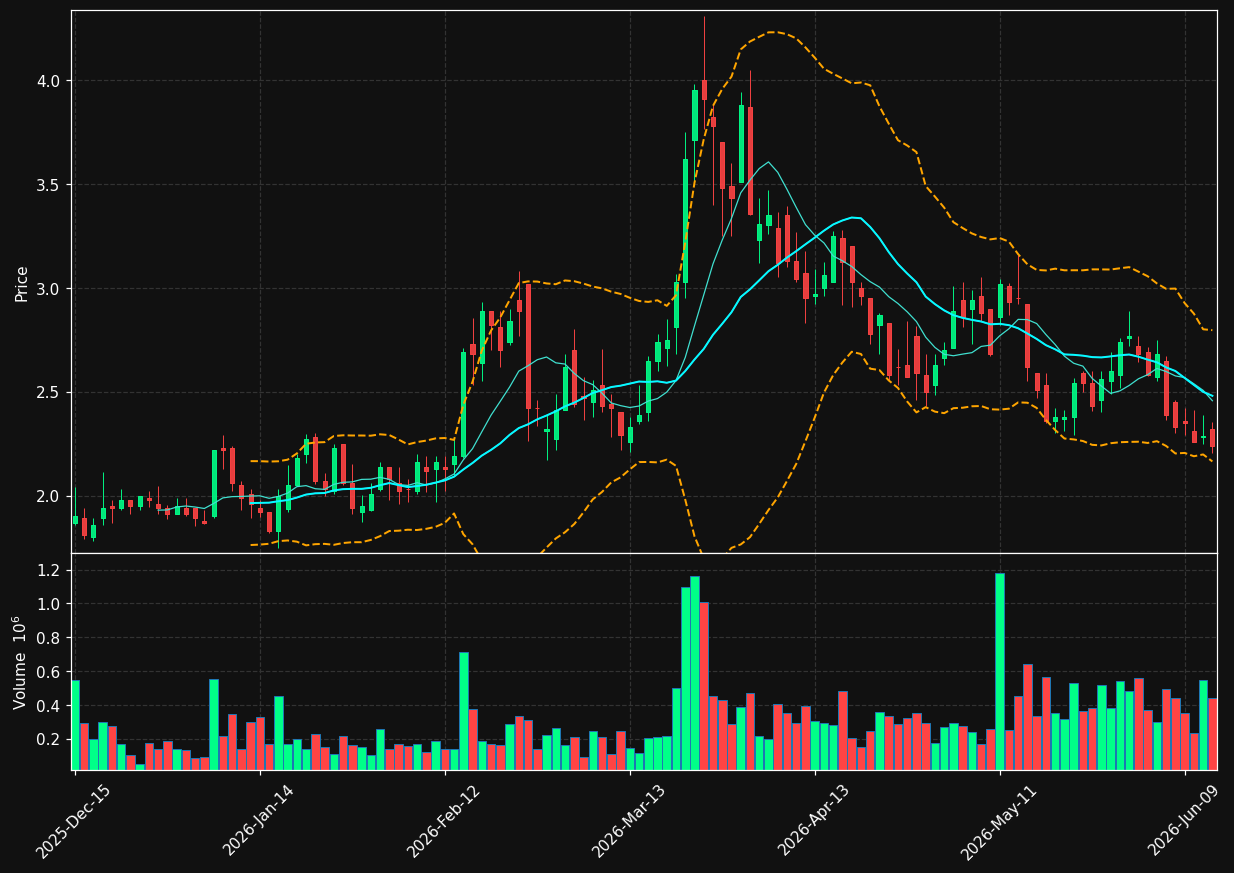Click the 0.8 volume tick label
Screen dimensions: 1234x873
pyautogui.click(x=50, y=638)
